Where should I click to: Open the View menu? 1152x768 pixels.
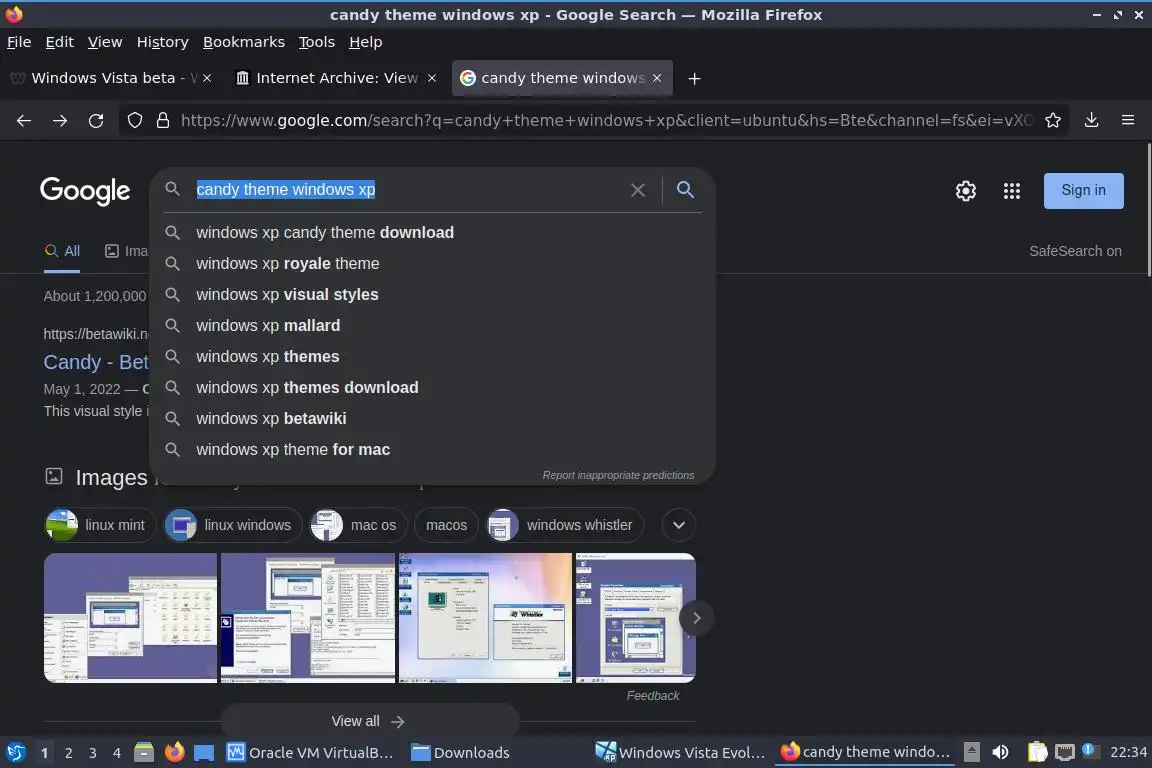pos(105,42)
